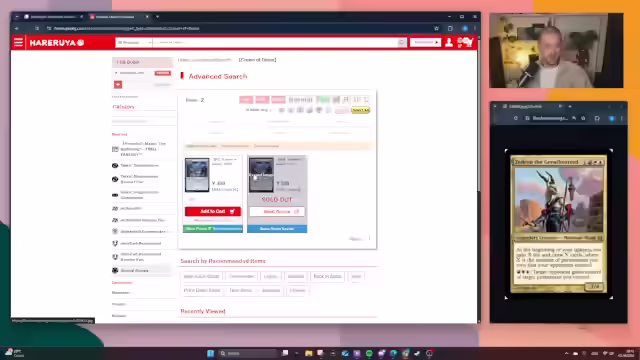This screenshot has height=360, width=640.
Task: Click the advanced search button beside the search bar
Action: 425,42
